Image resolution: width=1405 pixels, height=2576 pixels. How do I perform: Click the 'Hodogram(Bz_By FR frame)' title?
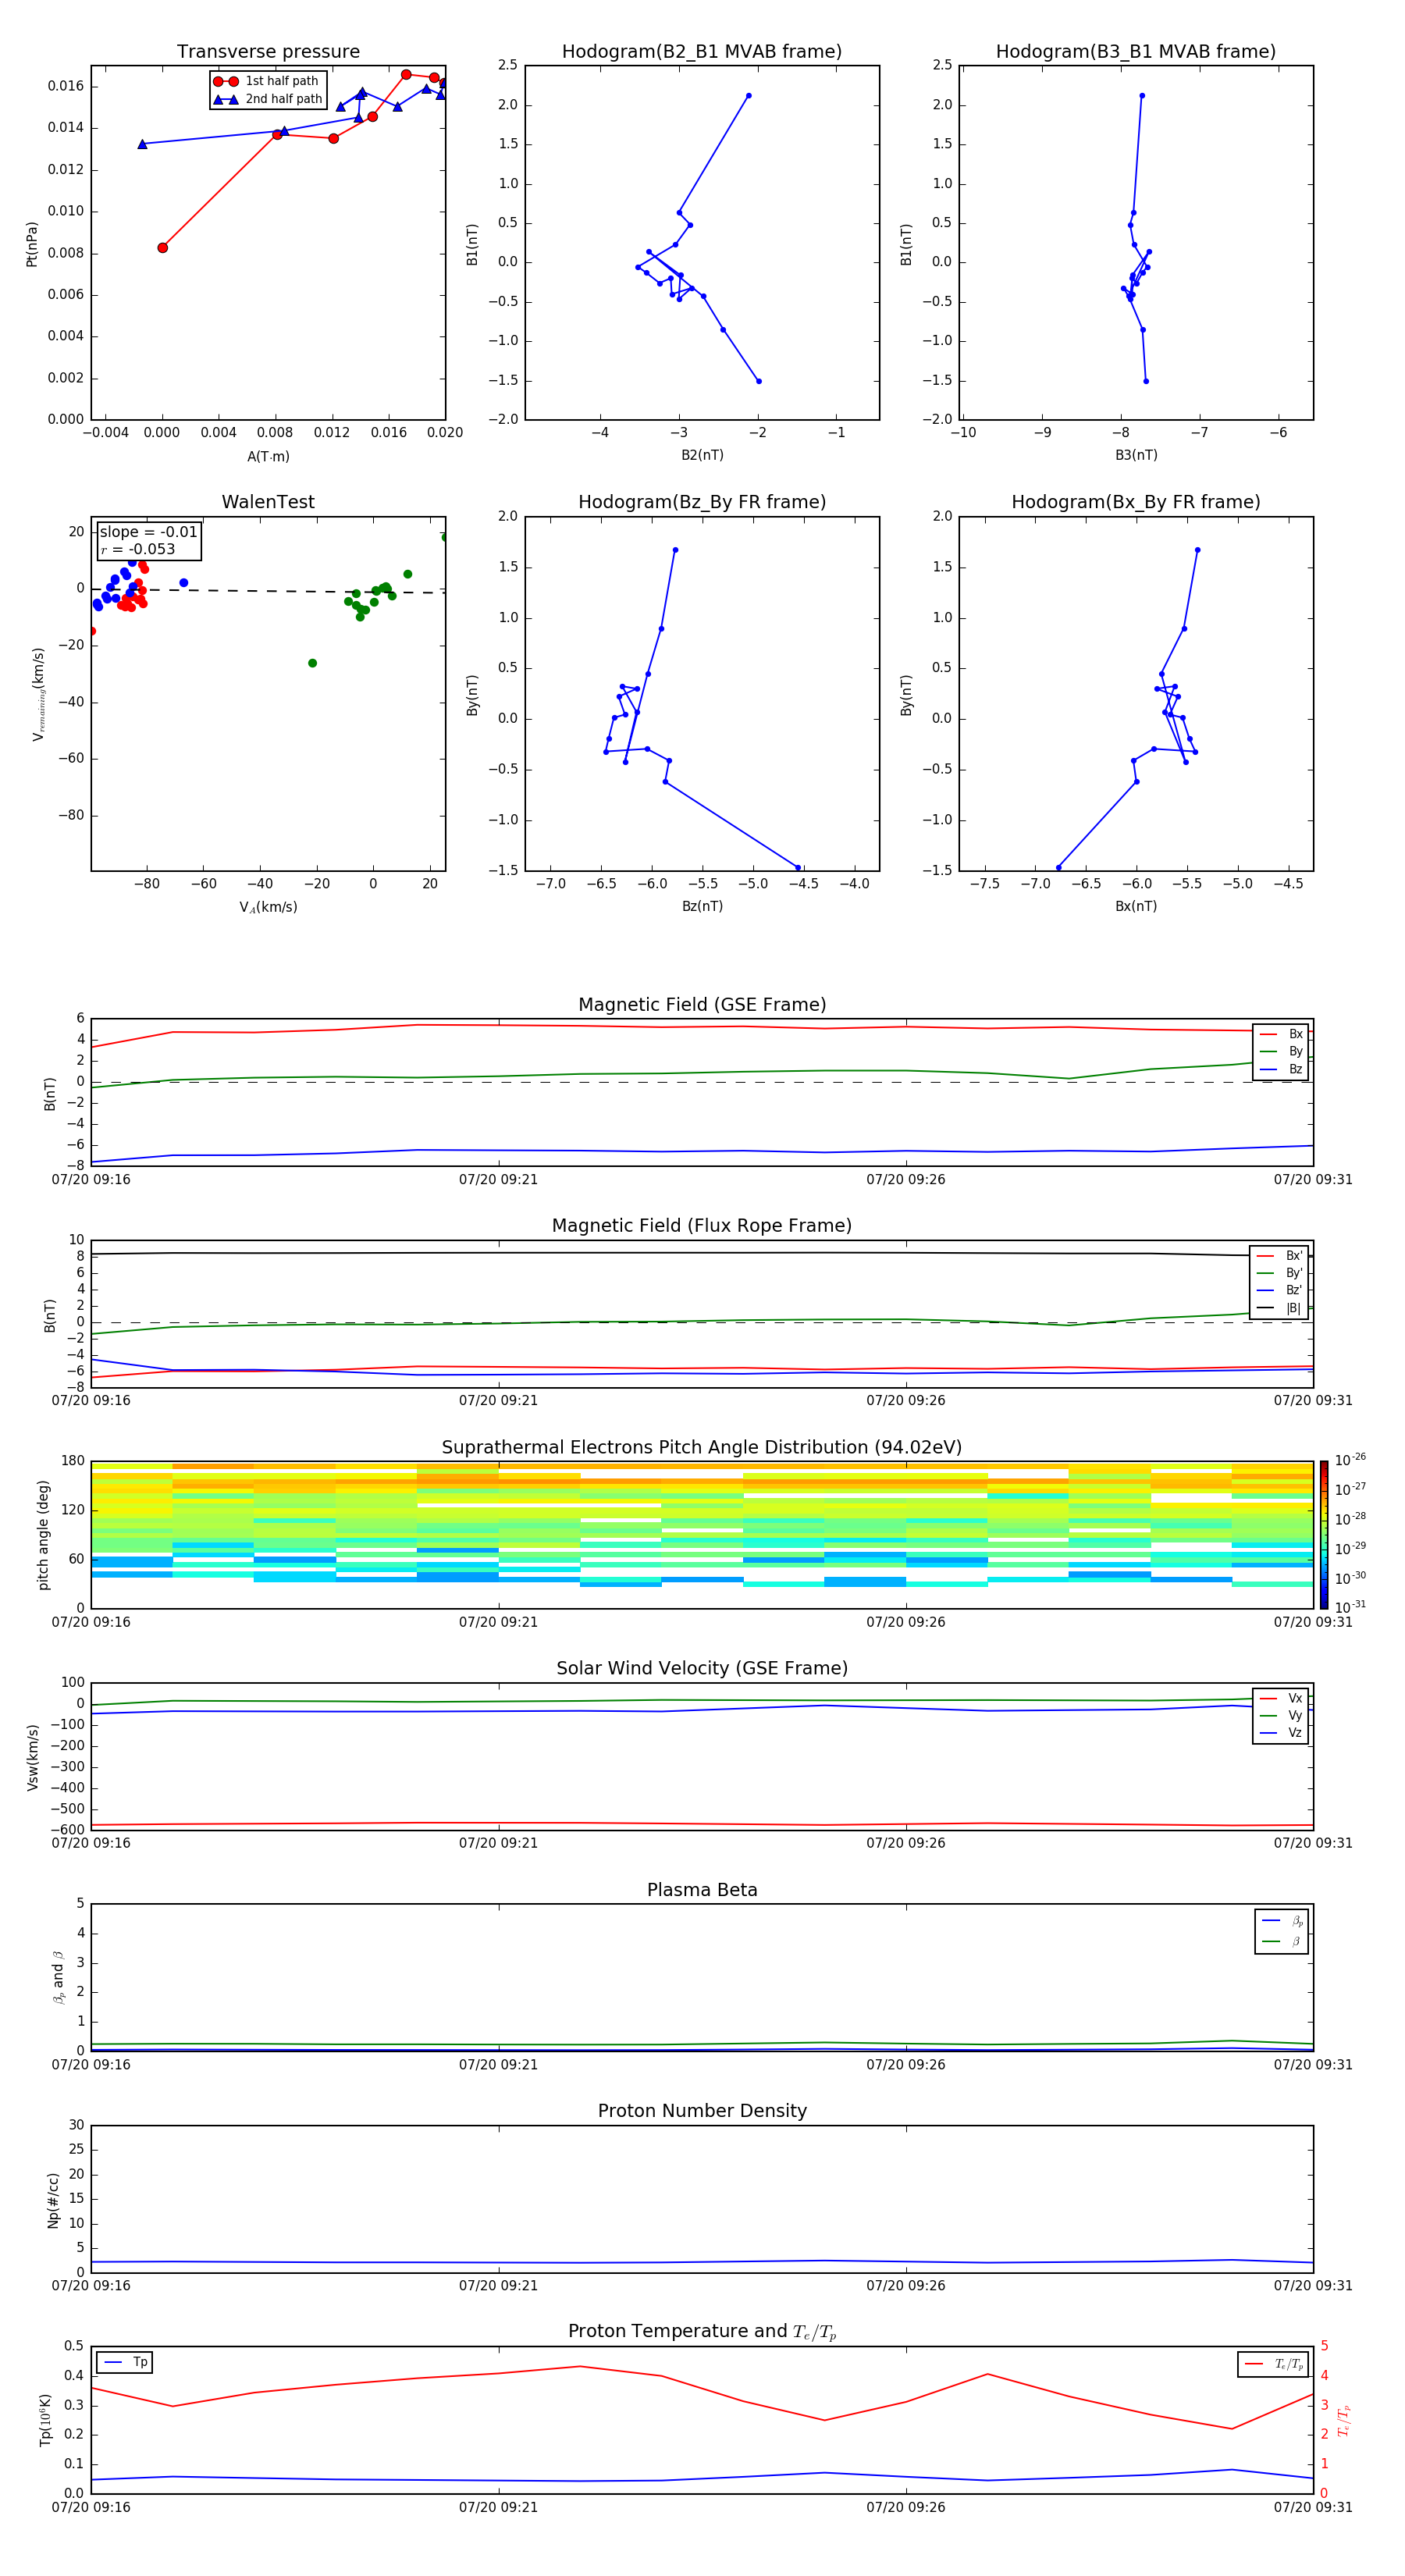(x=702, y=502)
